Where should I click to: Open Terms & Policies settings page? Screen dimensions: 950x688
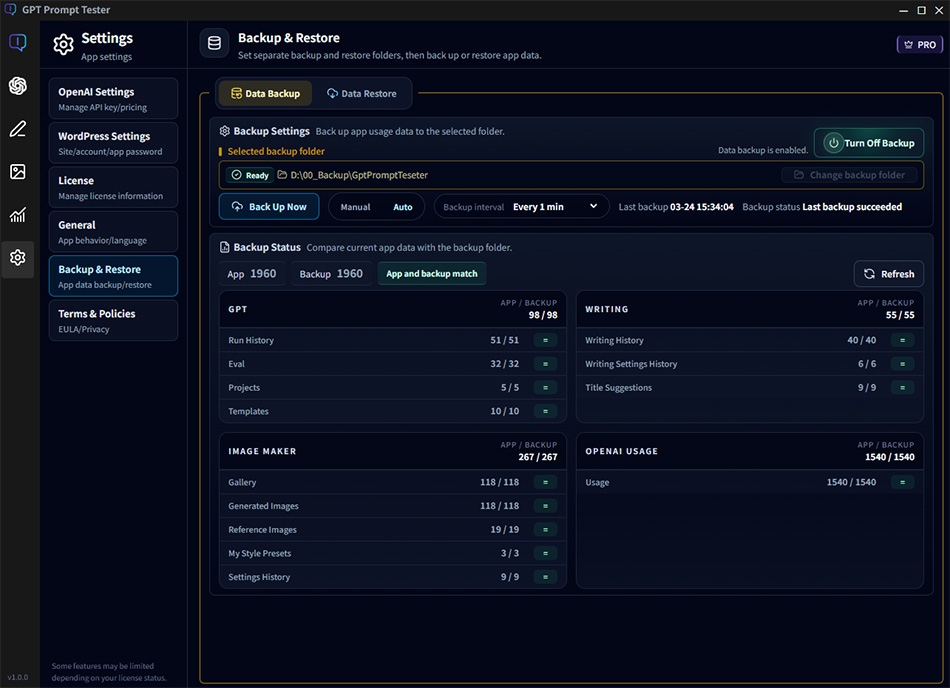113,320
